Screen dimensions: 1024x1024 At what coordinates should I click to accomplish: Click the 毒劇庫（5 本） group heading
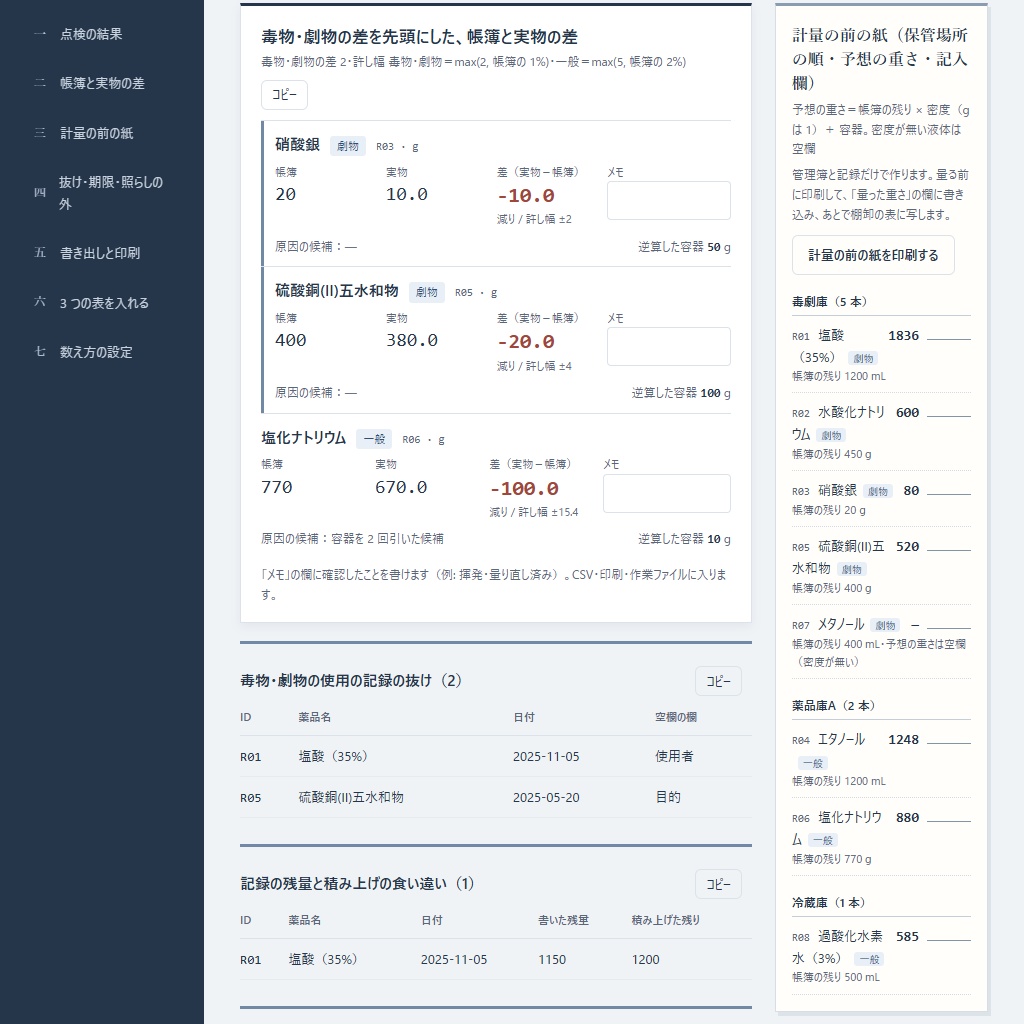click(829, 302)
